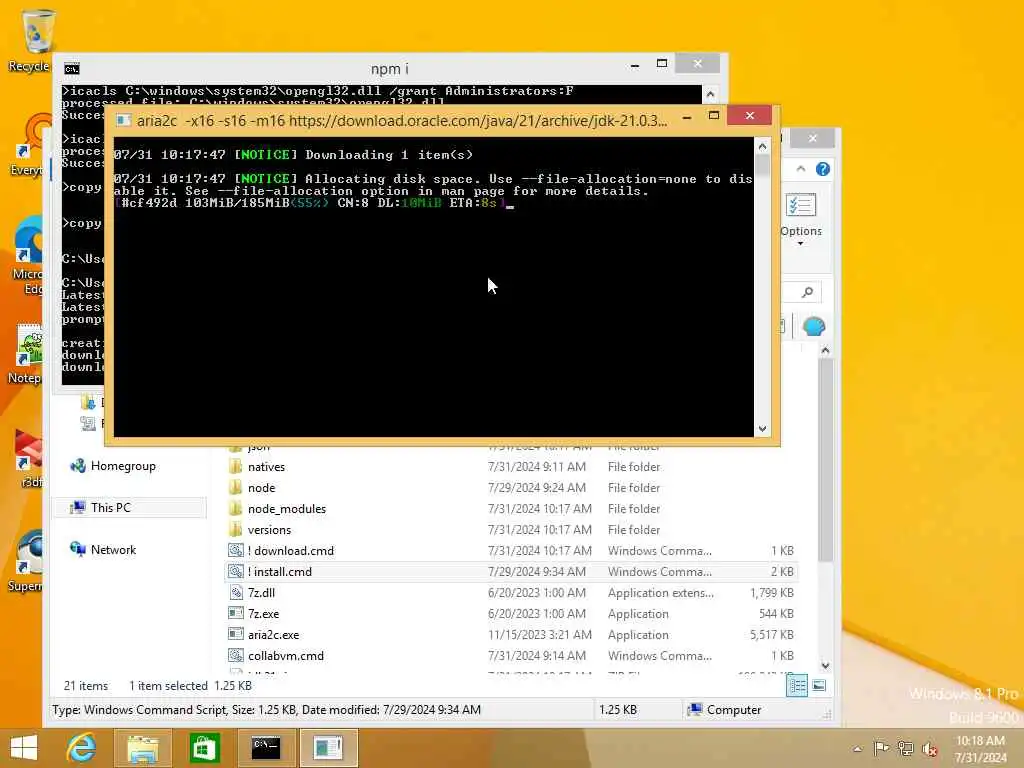1024x768 pixels.
Task: Click aria2c console window system icon
Action: tap(123, 120)
